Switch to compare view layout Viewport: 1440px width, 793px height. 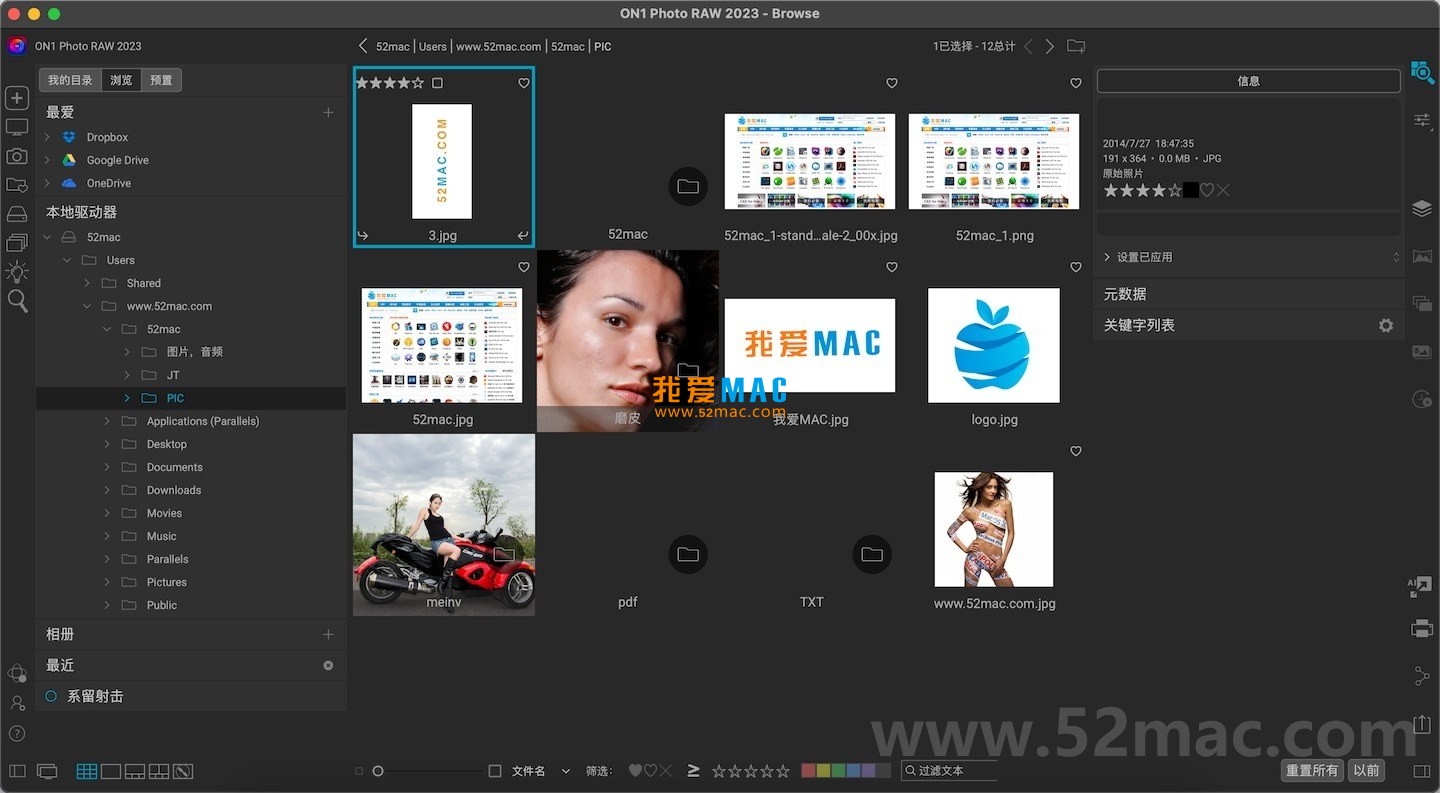(x=159, y=771)
